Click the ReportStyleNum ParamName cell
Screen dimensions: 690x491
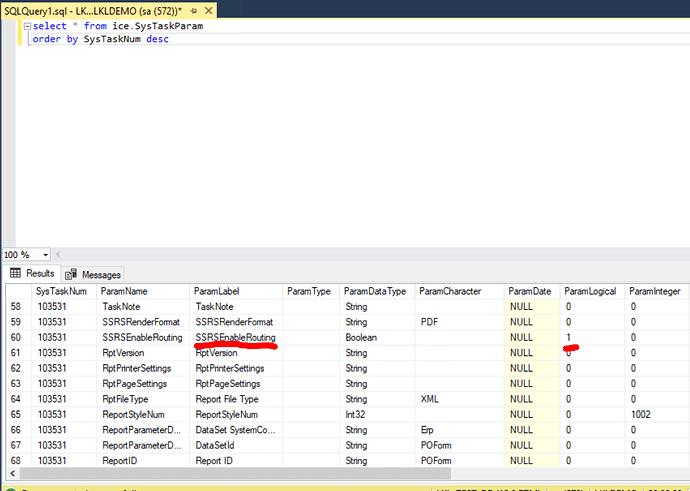143,414
